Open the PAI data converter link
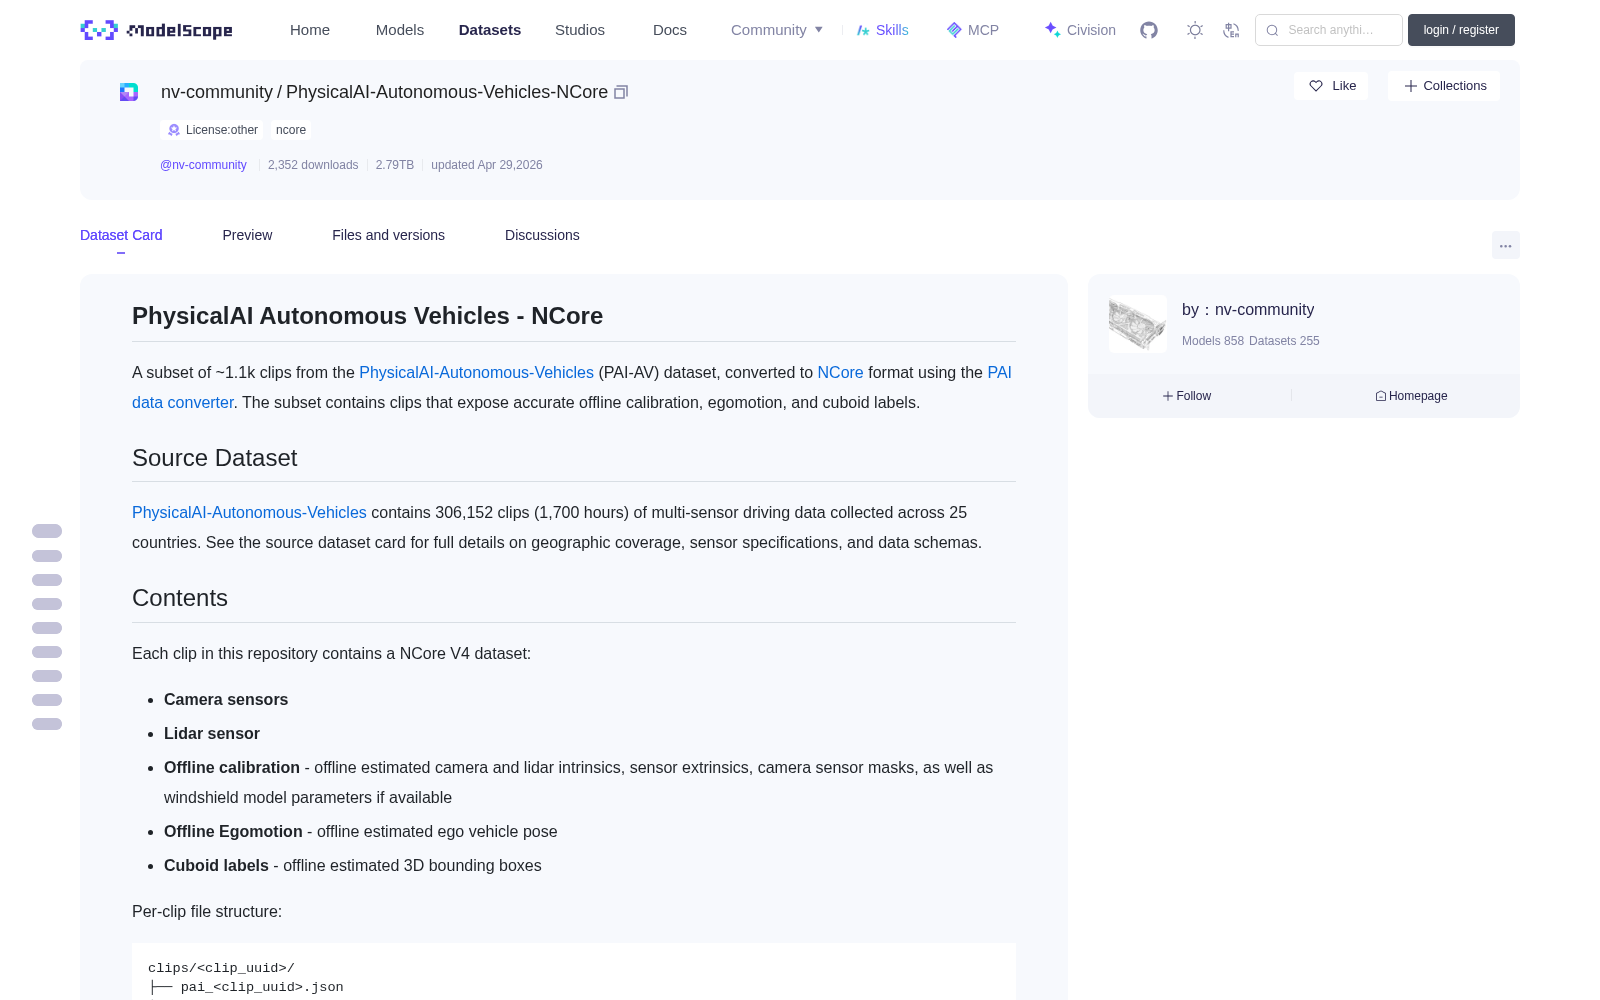Image resolution: width=1600 pixels, height=1000 pixels. pyautogui.click(x=183, y=402)
